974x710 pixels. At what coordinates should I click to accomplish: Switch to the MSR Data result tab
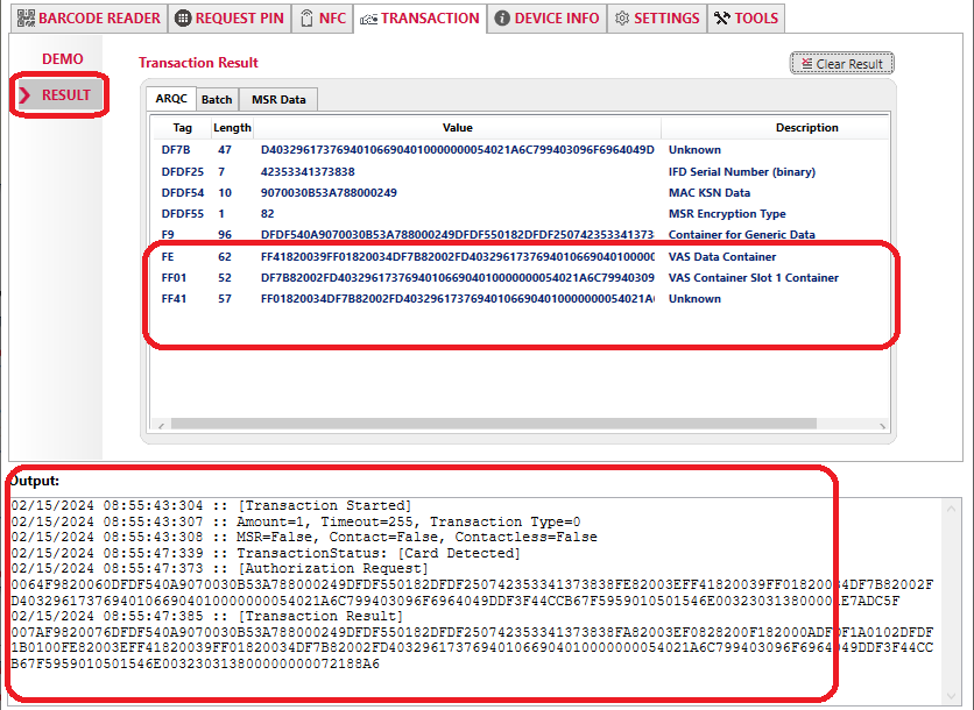click(x=278, y=99)
